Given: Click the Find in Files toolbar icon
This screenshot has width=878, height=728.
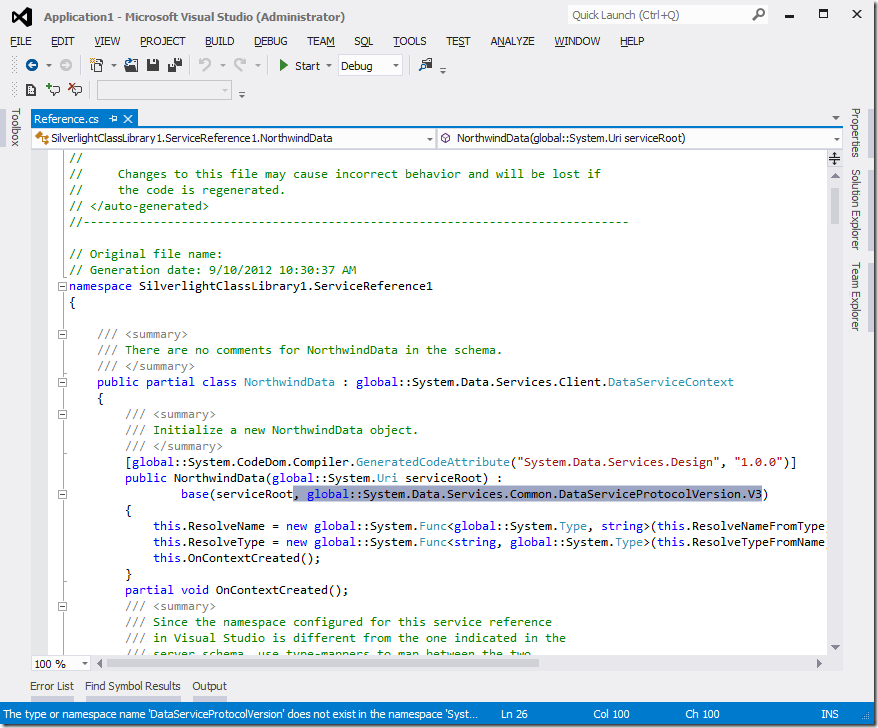Looking at the screenshot, I should 426,66.
